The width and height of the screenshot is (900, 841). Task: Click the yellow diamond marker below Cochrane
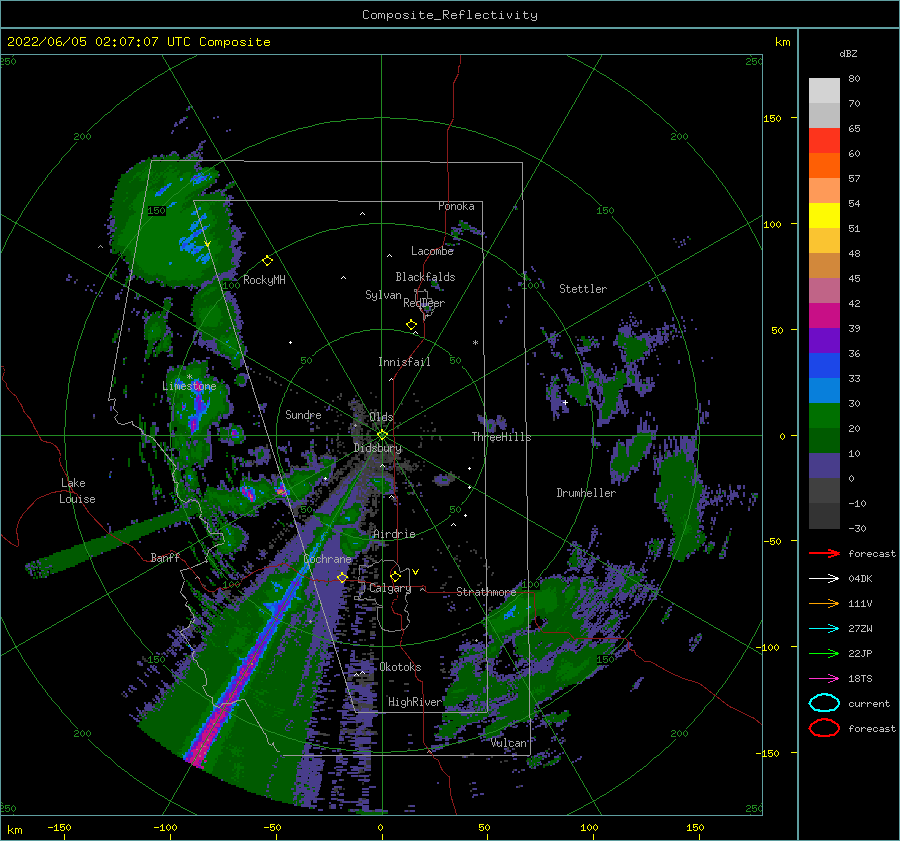342,578
